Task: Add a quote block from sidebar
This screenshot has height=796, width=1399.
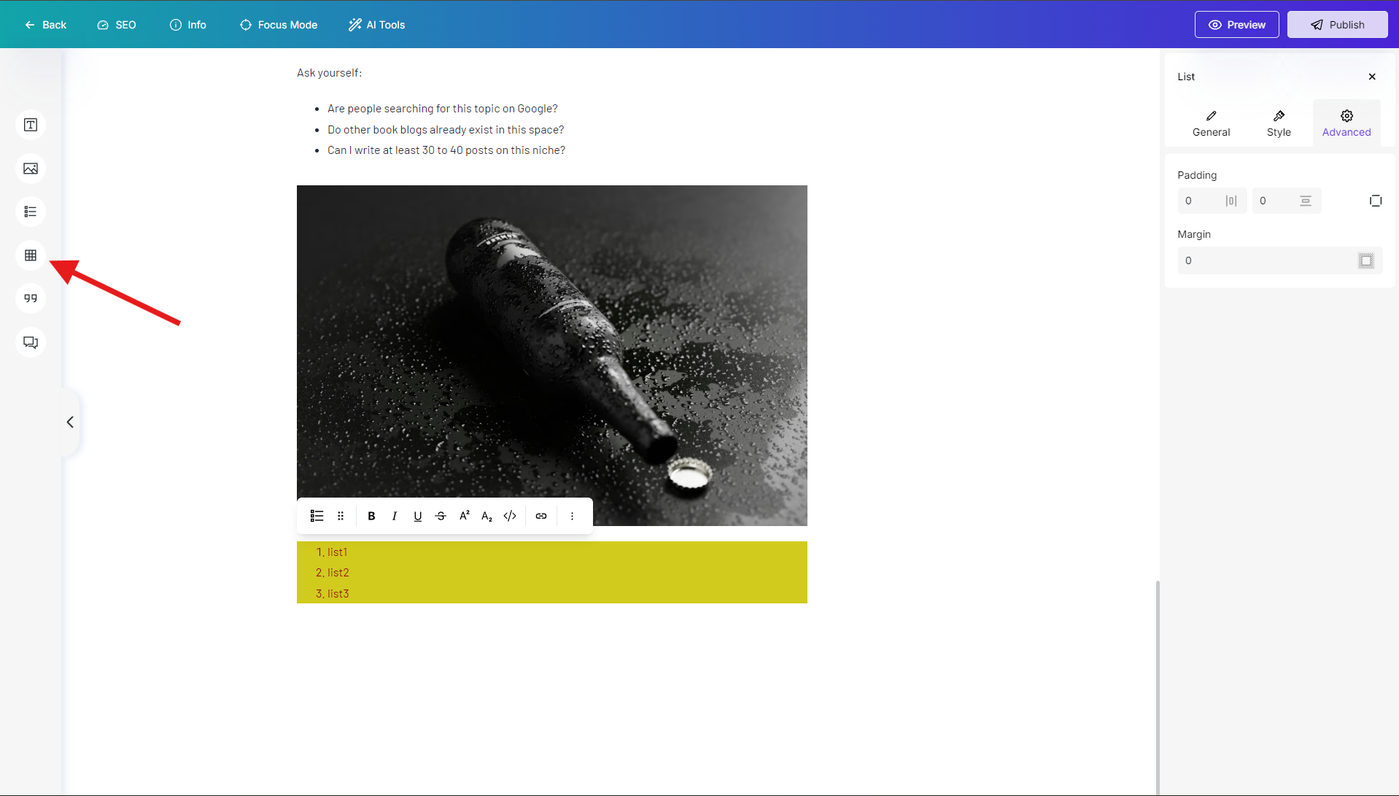Action: 31,298
